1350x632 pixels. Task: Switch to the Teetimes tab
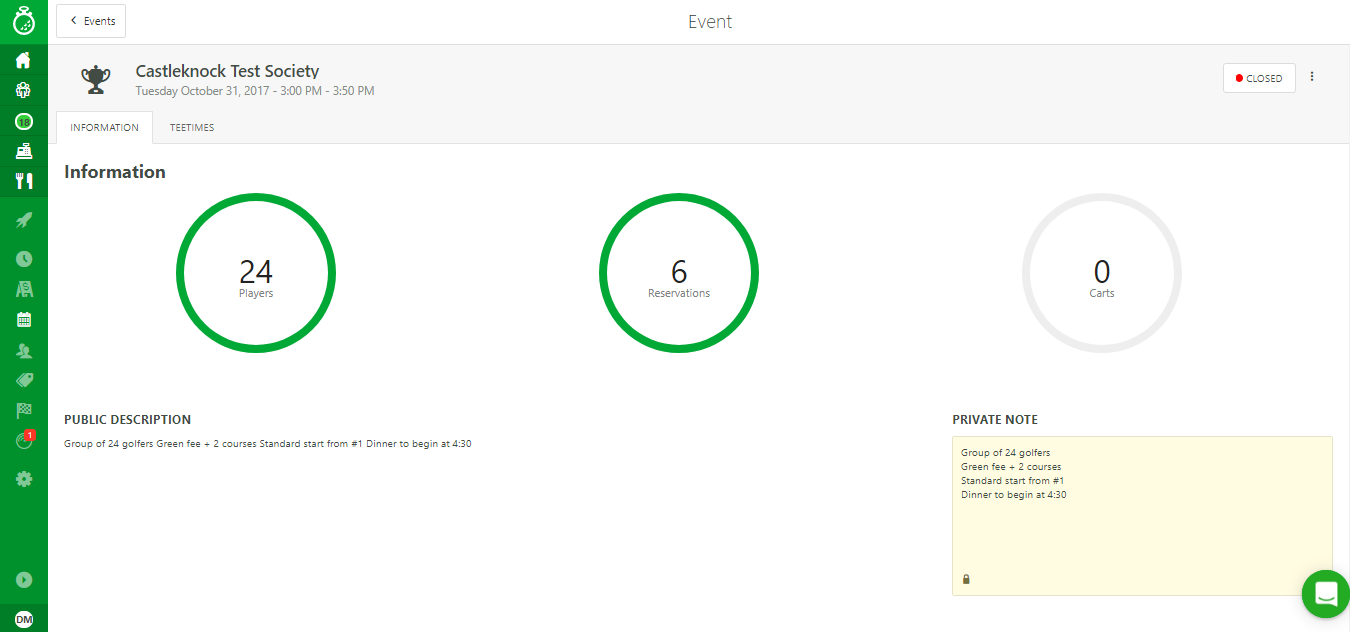[x=192, y=128]
